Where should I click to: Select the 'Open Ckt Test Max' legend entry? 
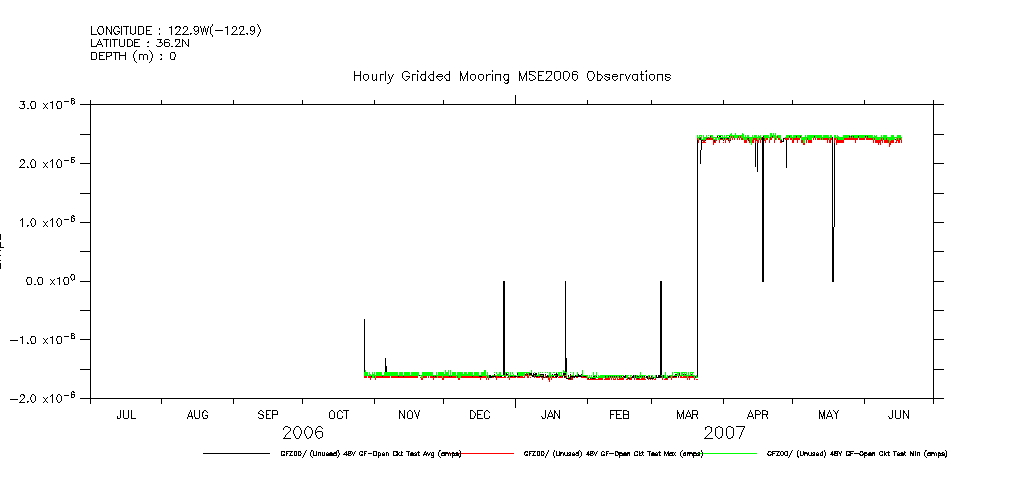[x=613, y=453]
